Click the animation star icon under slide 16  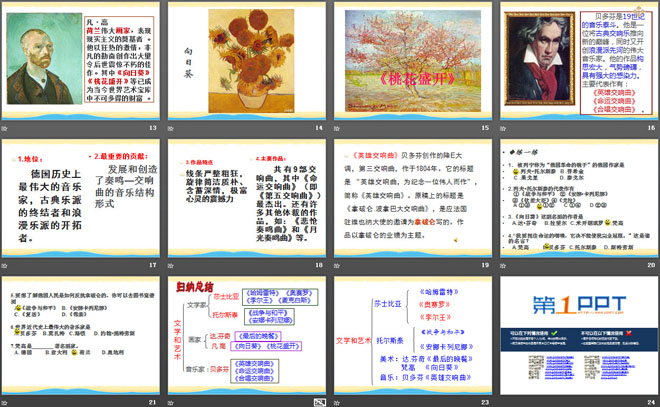[503, 128]
